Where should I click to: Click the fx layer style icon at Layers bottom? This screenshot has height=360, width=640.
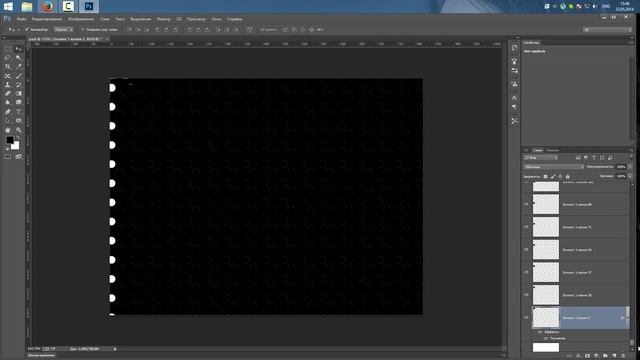(x=578, y=356)
